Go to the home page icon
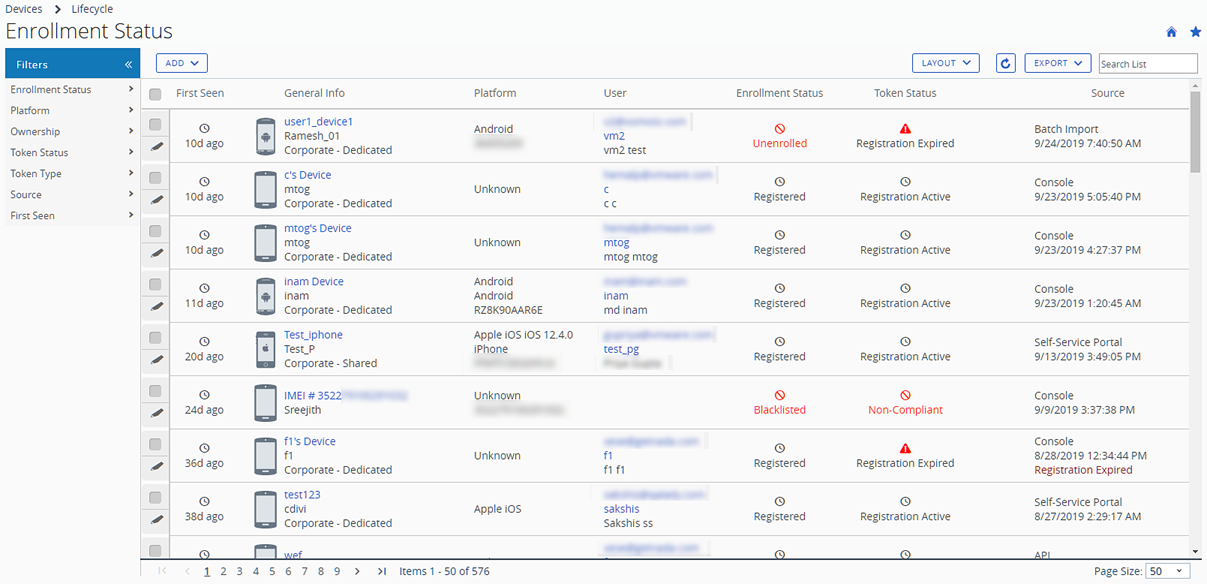 pos(1172,32)
